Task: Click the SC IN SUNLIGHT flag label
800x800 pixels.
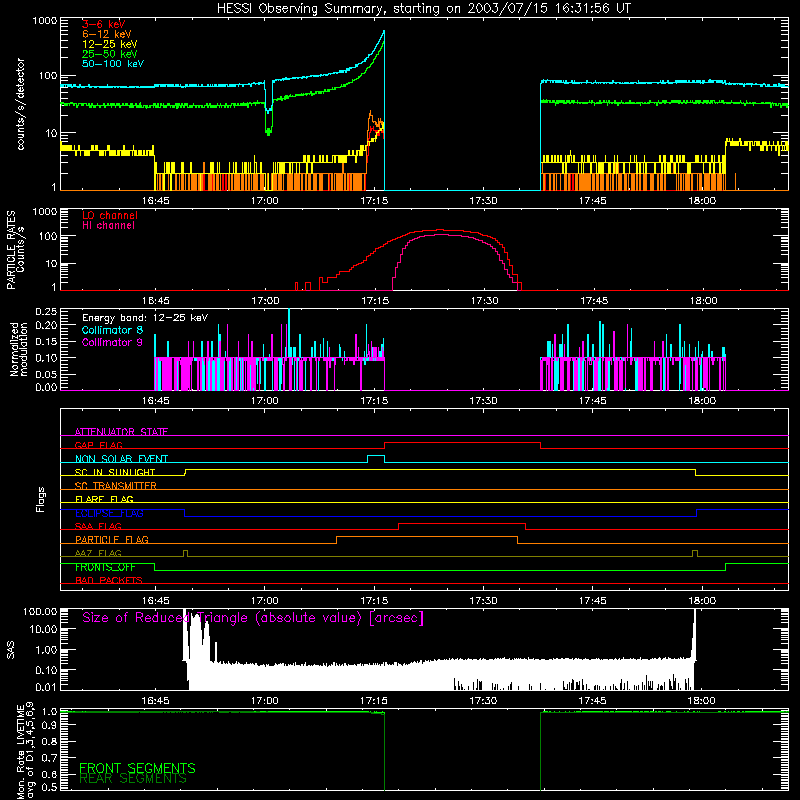Action: coord(115,472)
